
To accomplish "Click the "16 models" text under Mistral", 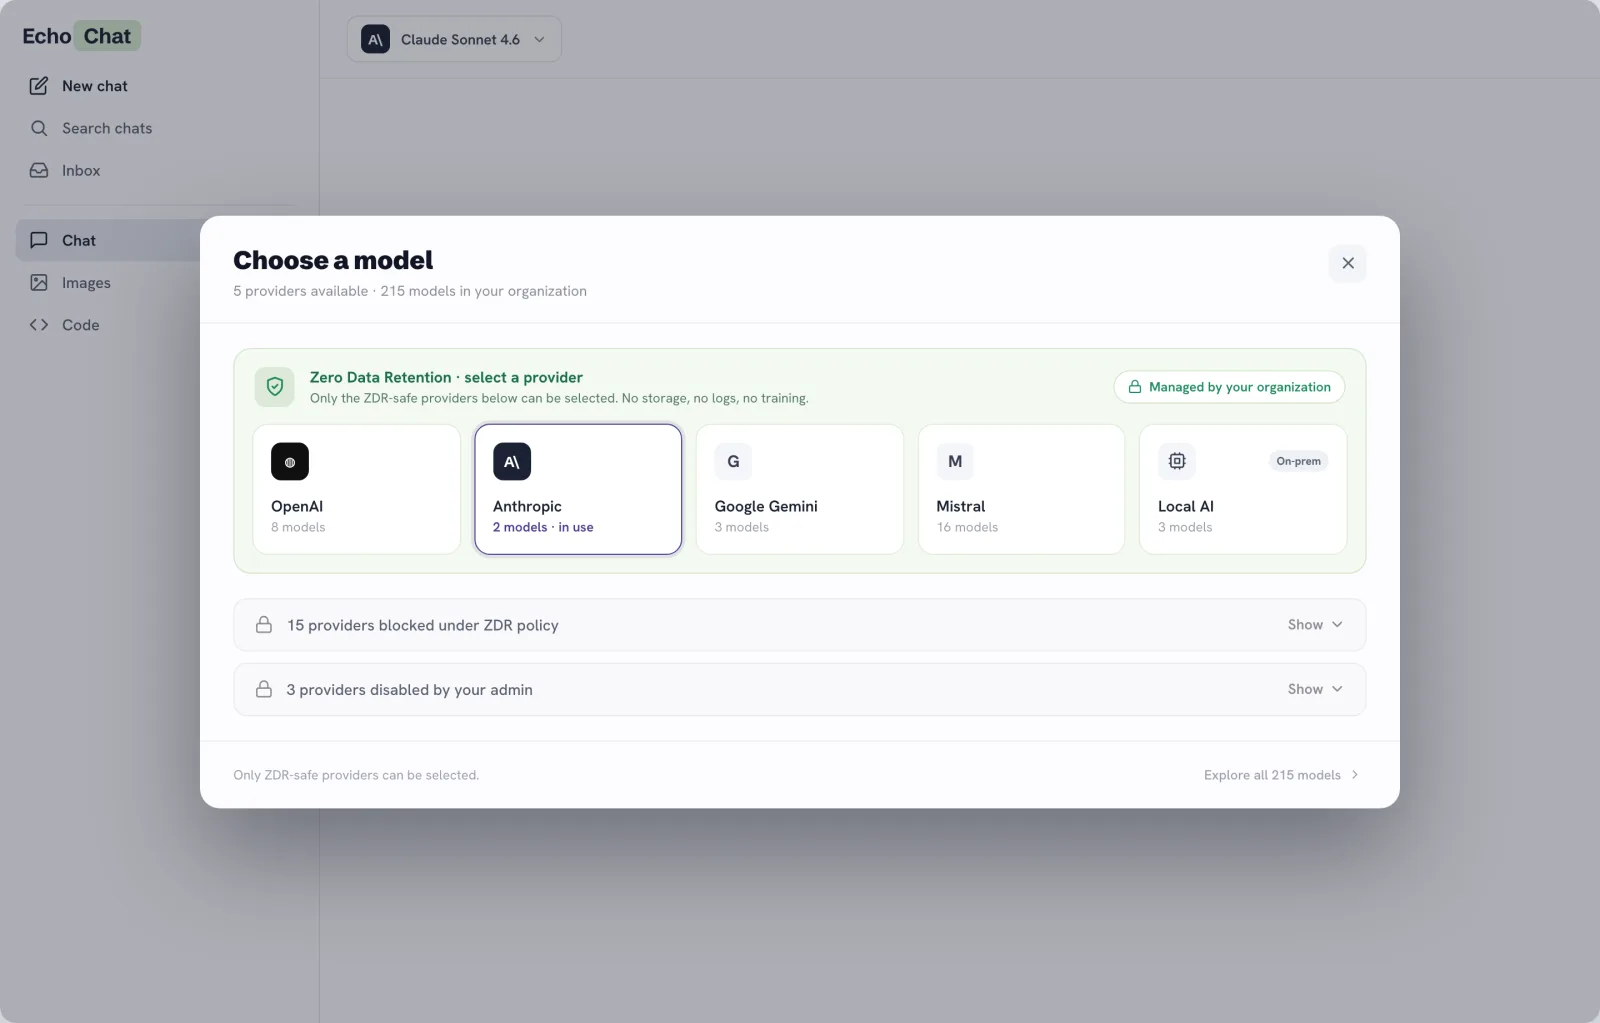I will click(x=967, y=528).
